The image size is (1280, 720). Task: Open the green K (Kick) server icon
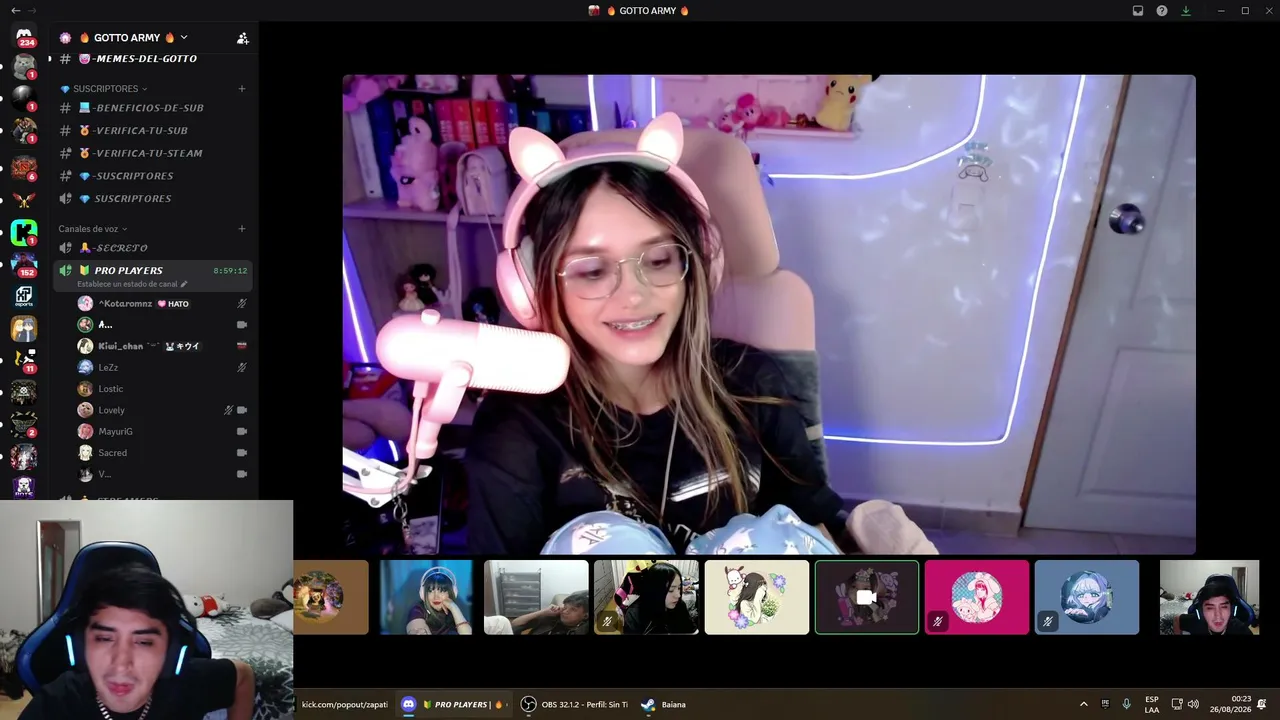tap(24, 232)
